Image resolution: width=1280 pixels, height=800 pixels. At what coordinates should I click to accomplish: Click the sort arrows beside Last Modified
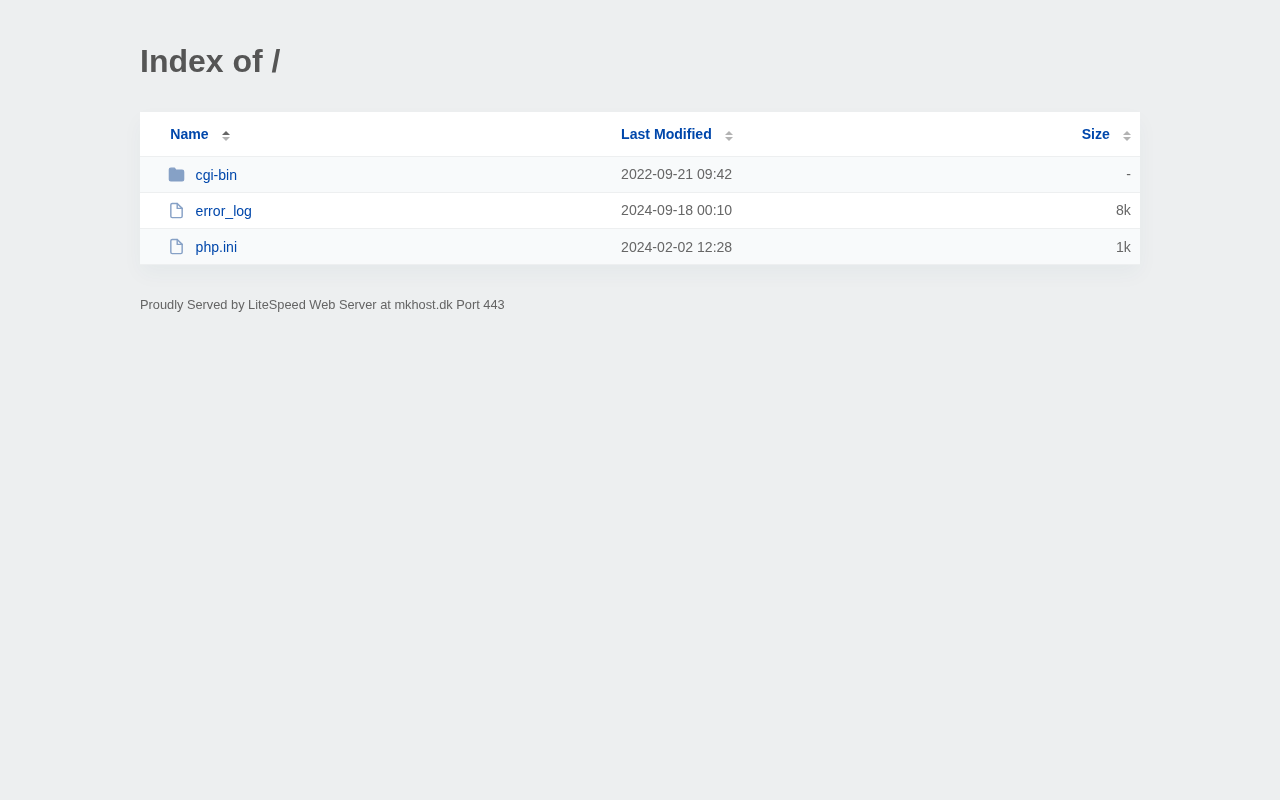pyautogui.click(x=729, y=135)
